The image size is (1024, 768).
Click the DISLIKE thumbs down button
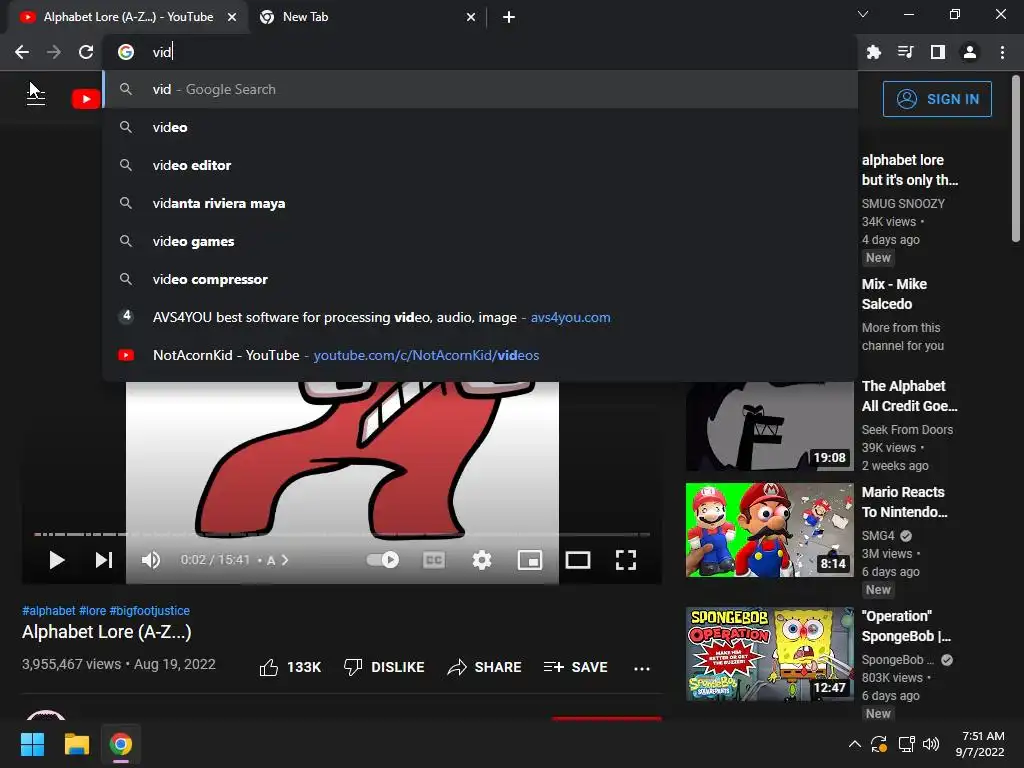point(384,667)
